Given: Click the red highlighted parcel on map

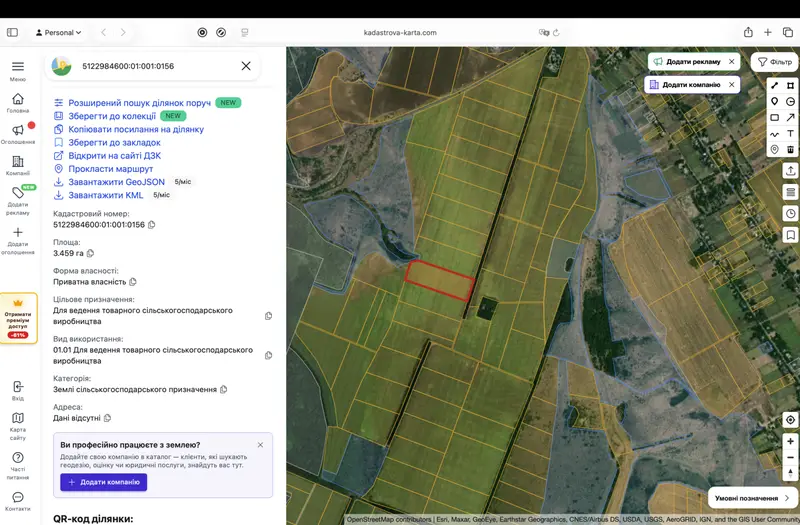Looking at the screenshot, I should tap(439, 280).
